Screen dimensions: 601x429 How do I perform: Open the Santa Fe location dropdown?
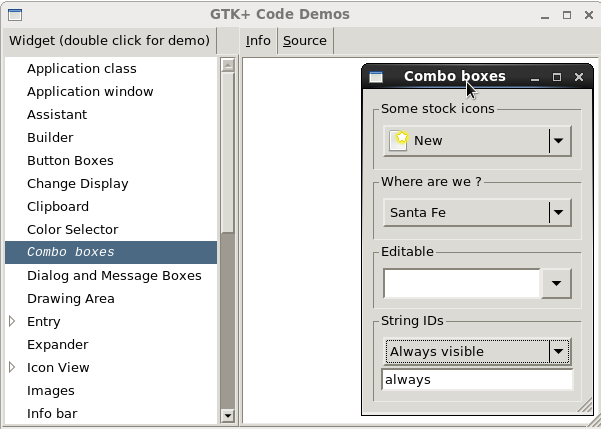pyautogui.click(x=559, y=212)
